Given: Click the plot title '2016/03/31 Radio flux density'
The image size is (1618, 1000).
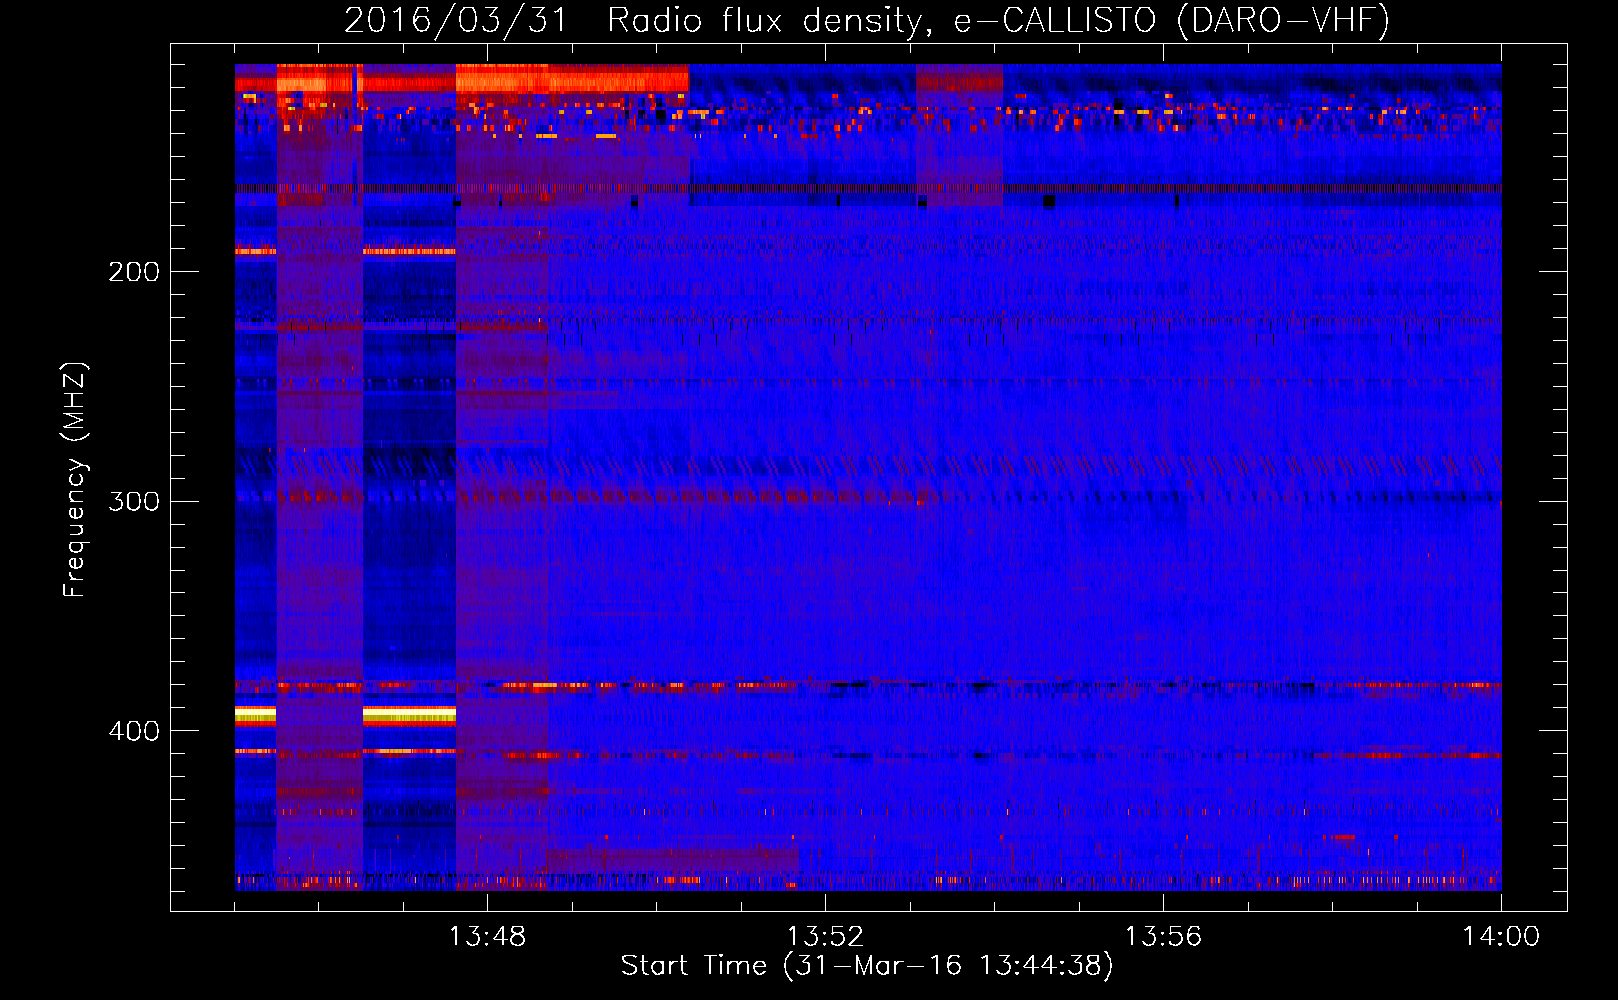Looking at the screenshot, I should [x=867, y=20].
